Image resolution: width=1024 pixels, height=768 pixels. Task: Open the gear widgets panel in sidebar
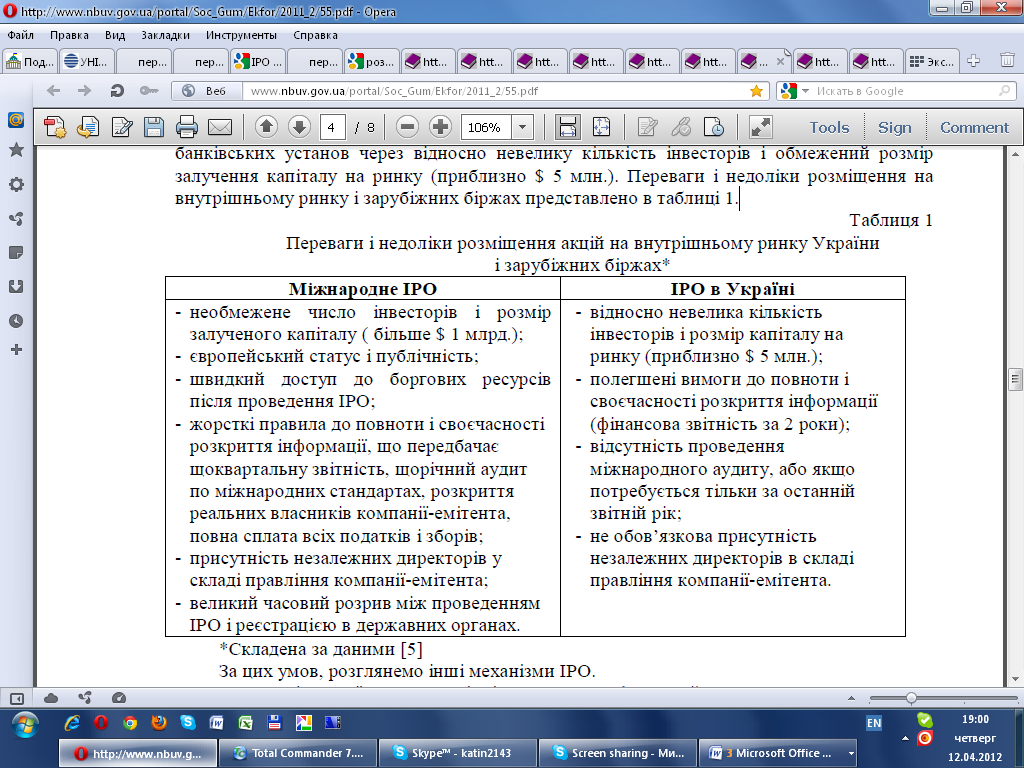[x=16, y=185]
